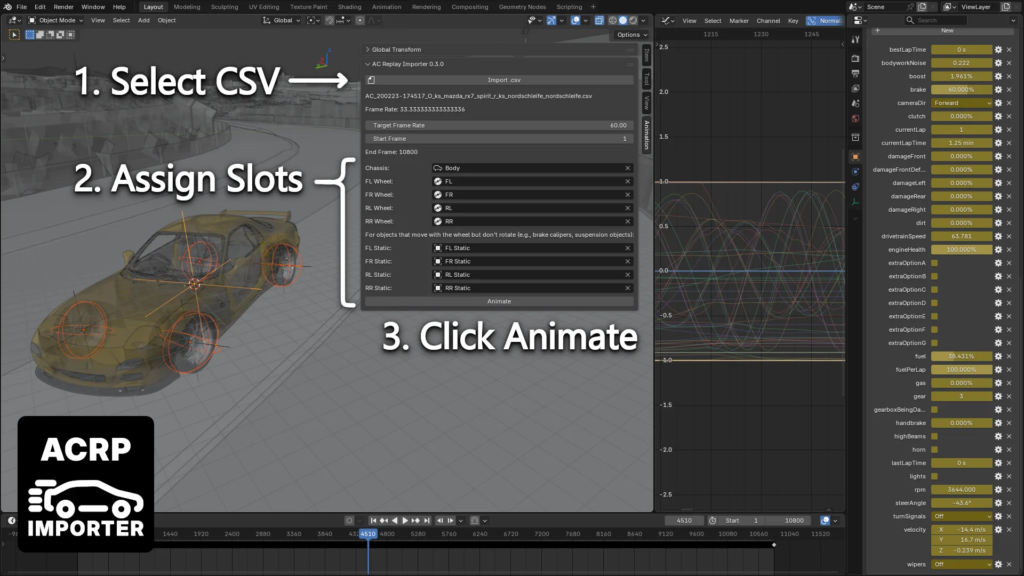Image resolution: width=1024 pixels, height=576 pixels.
Task: Switch to the Geometry Nodes workspace tab
Action: [522, 7]
